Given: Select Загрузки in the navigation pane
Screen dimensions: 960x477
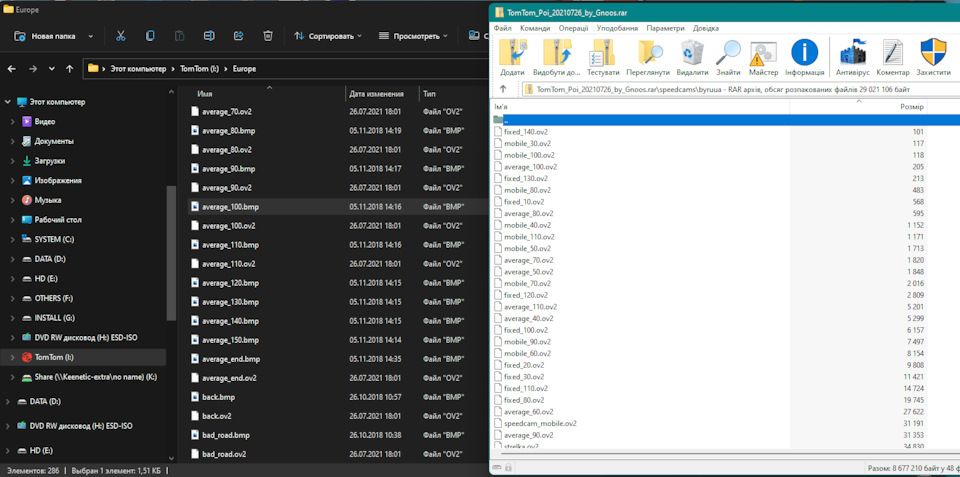Looking at the screenshot, I should 50,161.
